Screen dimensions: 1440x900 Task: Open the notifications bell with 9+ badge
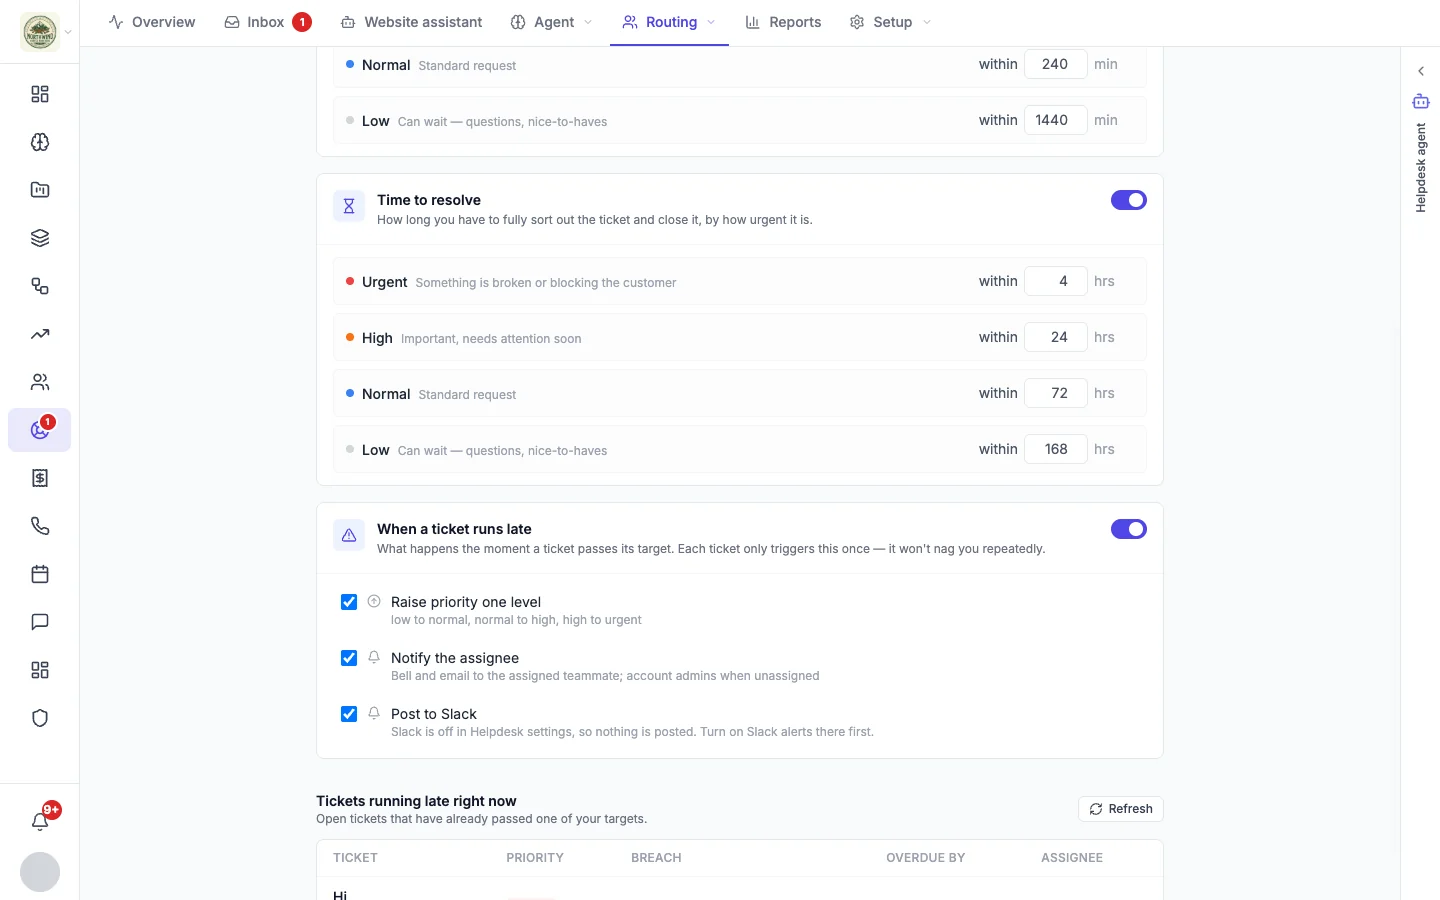[x=40, y=821]
